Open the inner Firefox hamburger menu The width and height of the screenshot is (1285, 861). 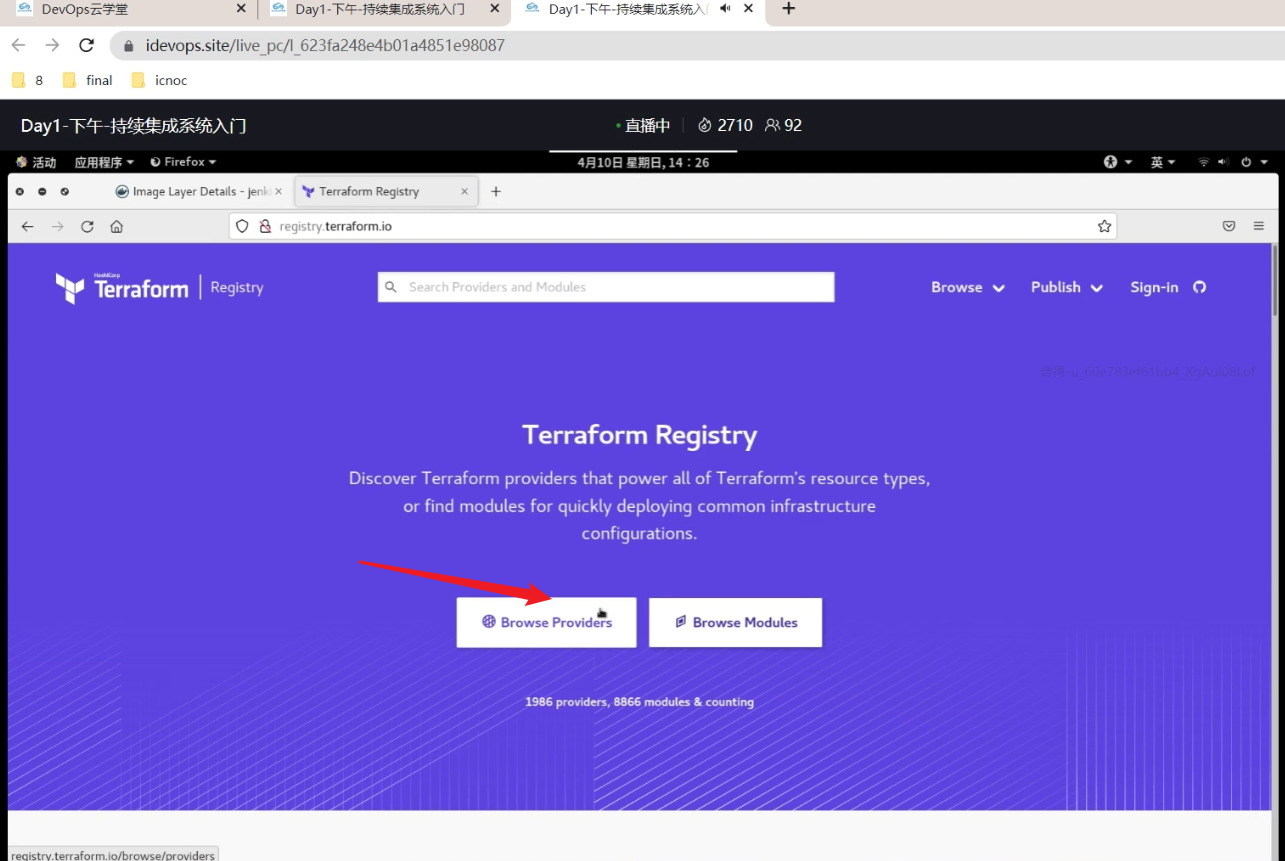click(x=1259, y=227)
